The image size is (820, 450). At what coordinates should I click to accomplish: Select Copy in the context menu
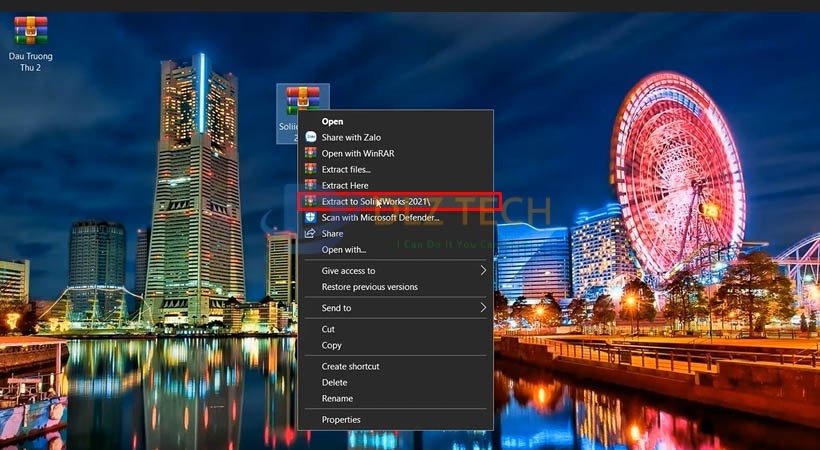pos(332,345)
